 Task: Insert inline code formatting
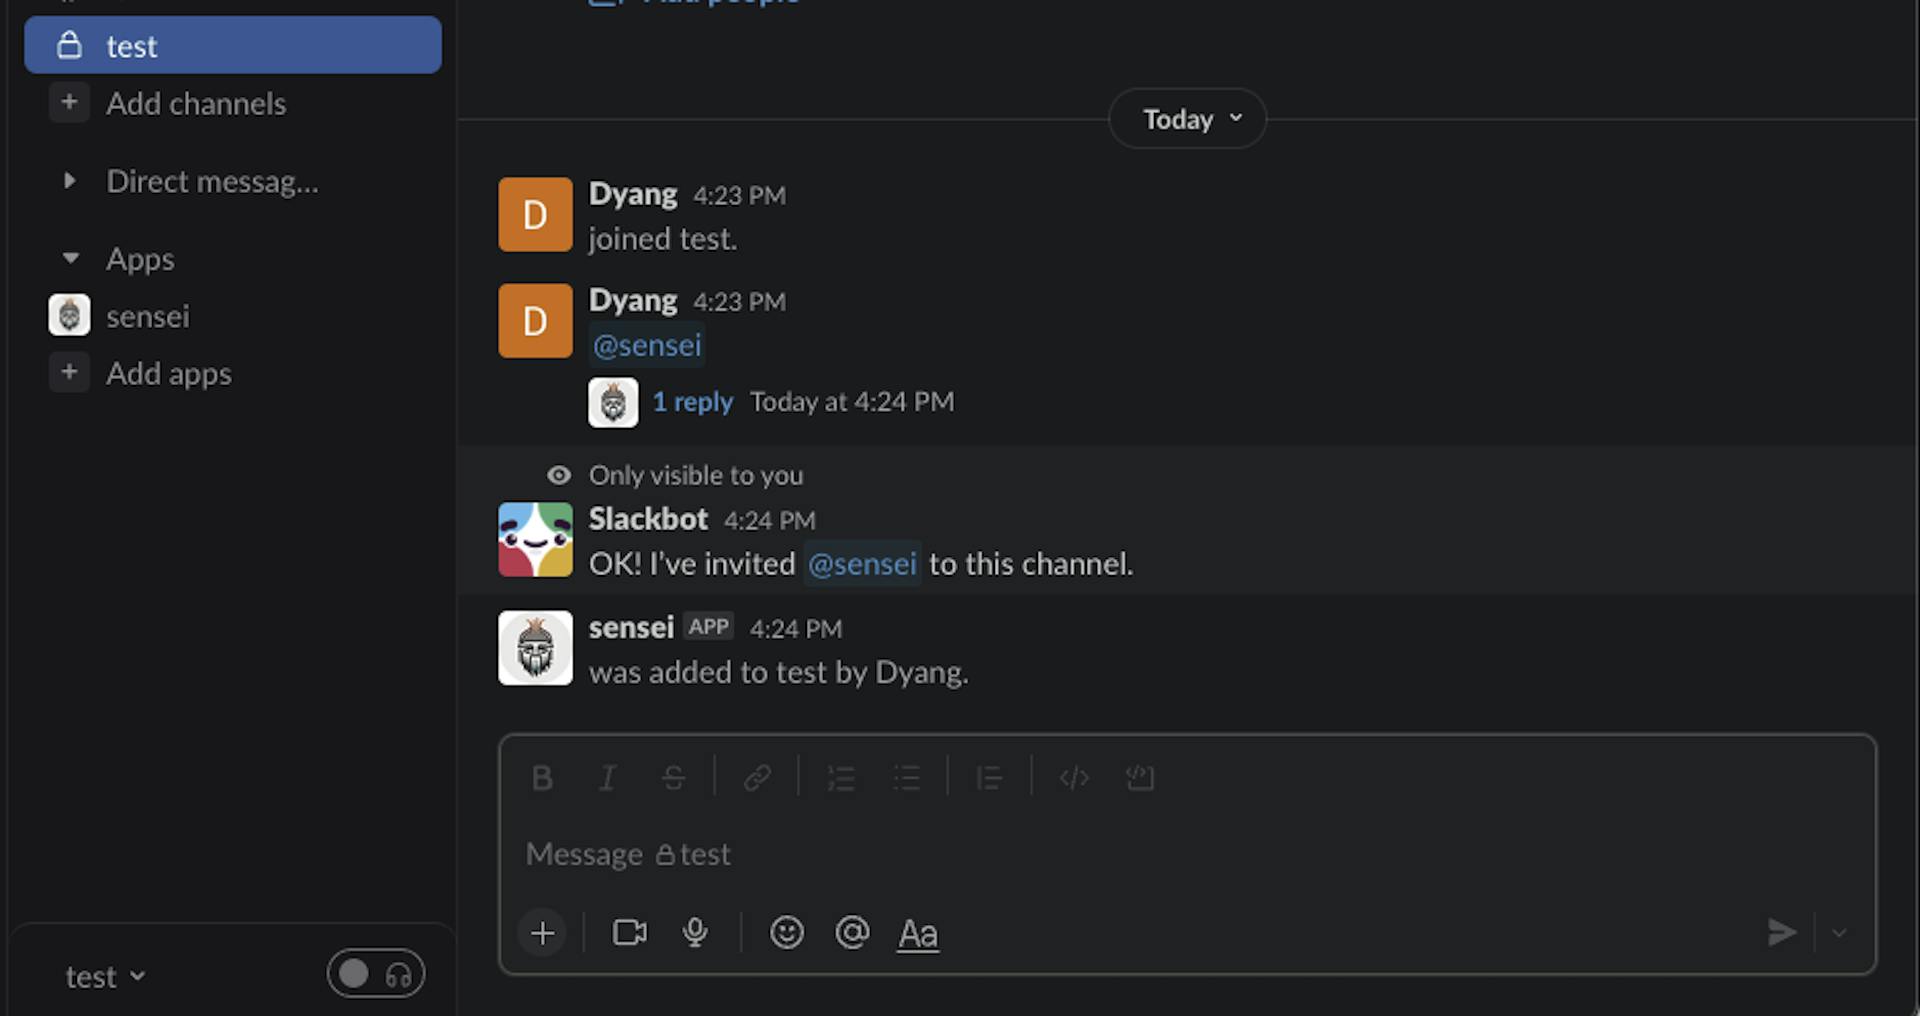tap(1074, 778)
